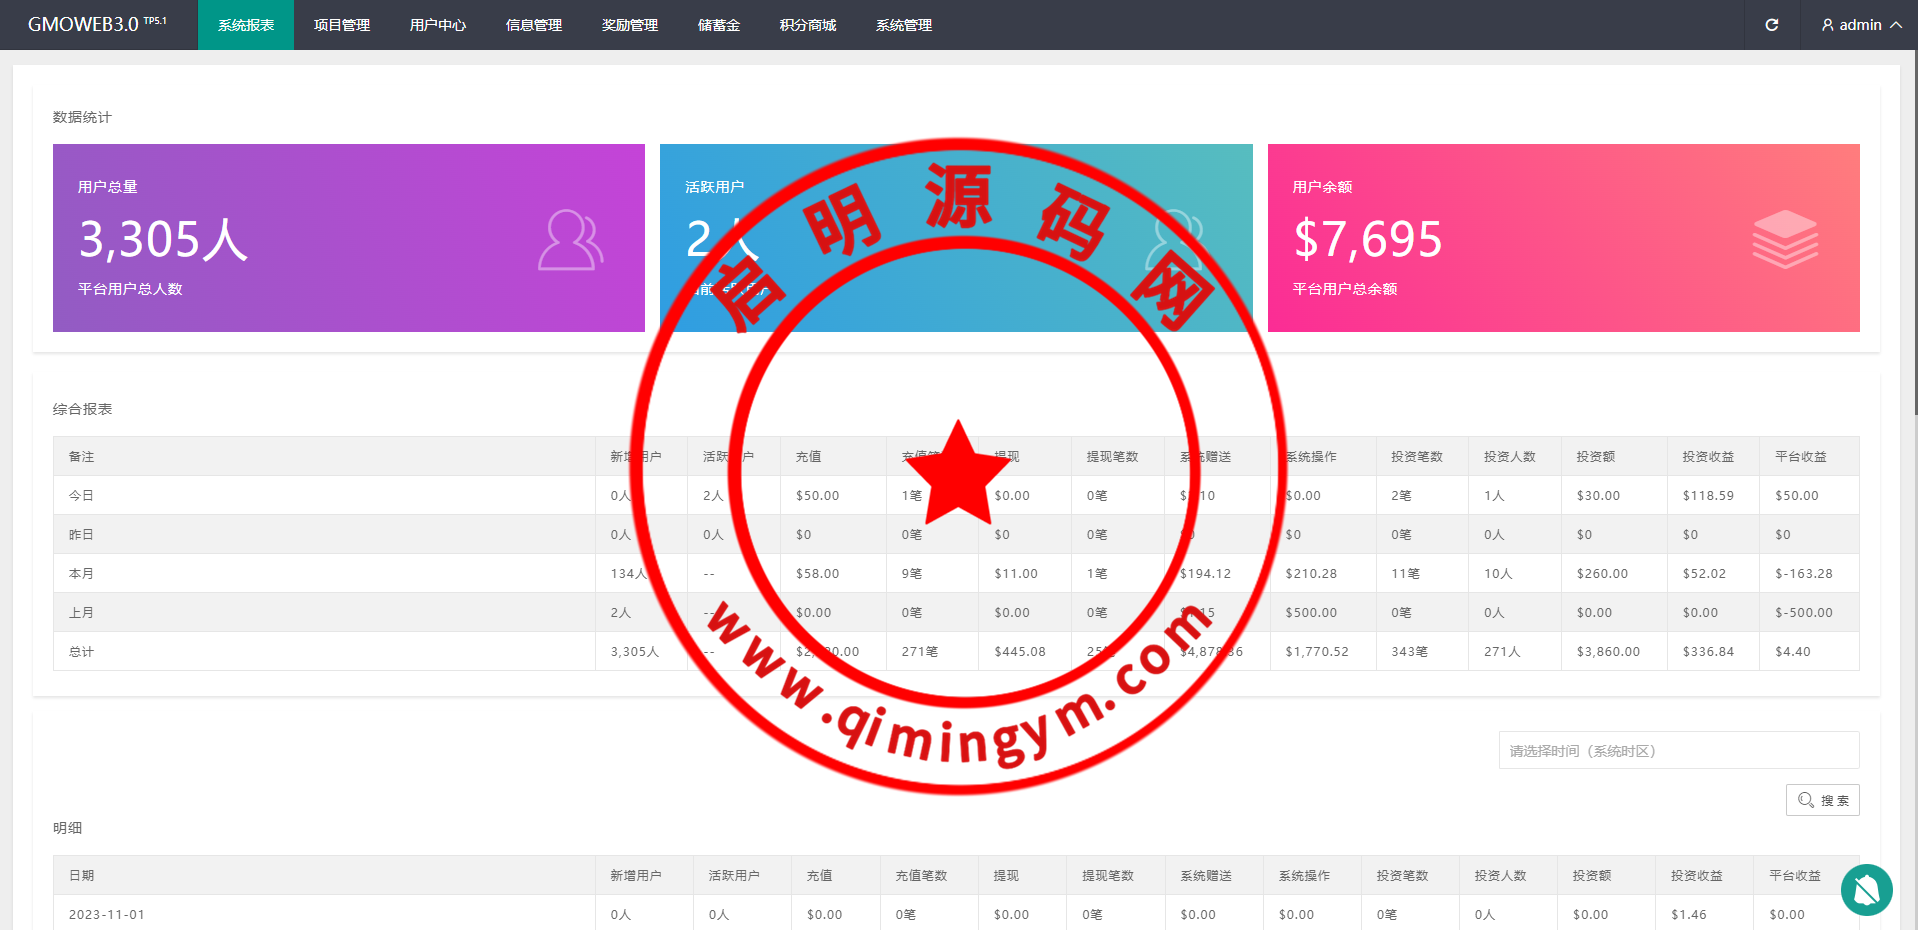Click the admin user profile icon
The width and height of the screenshot is (1918, 930).
tap(1828, 25)
